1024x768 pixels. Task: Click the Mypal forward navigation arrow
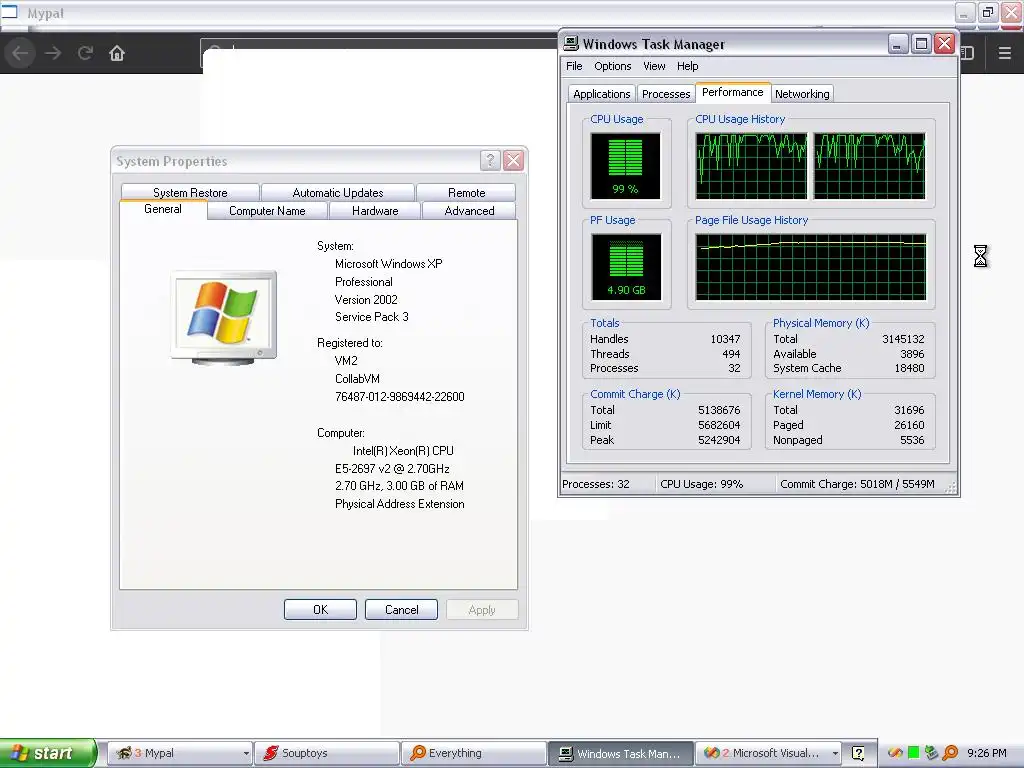pos(53,53)
